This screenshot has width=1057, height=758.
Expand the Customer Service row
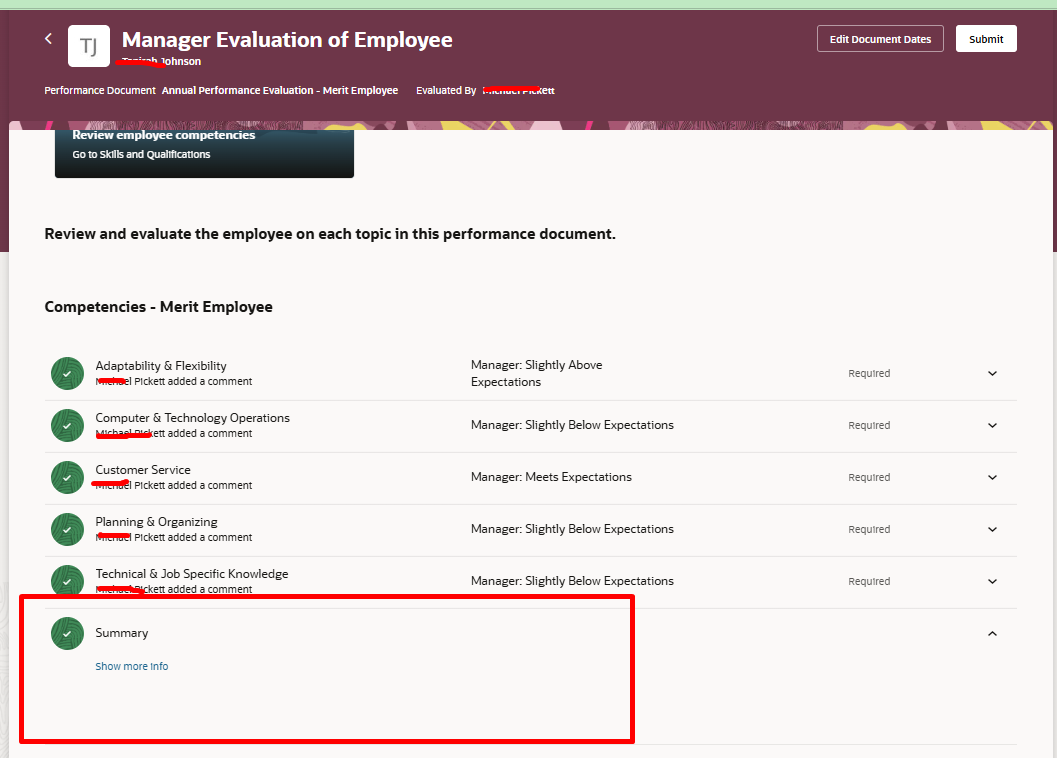click(992, 477)
